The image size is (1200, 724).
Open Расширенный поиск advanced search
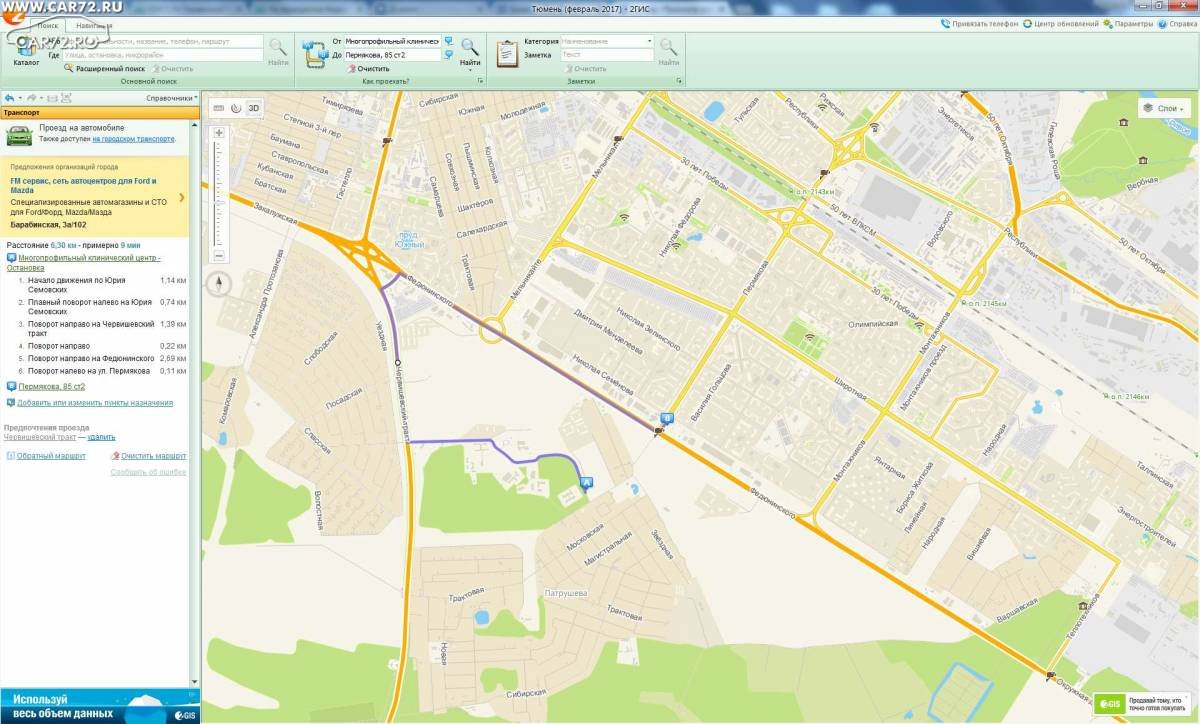(x=110, y=68)
